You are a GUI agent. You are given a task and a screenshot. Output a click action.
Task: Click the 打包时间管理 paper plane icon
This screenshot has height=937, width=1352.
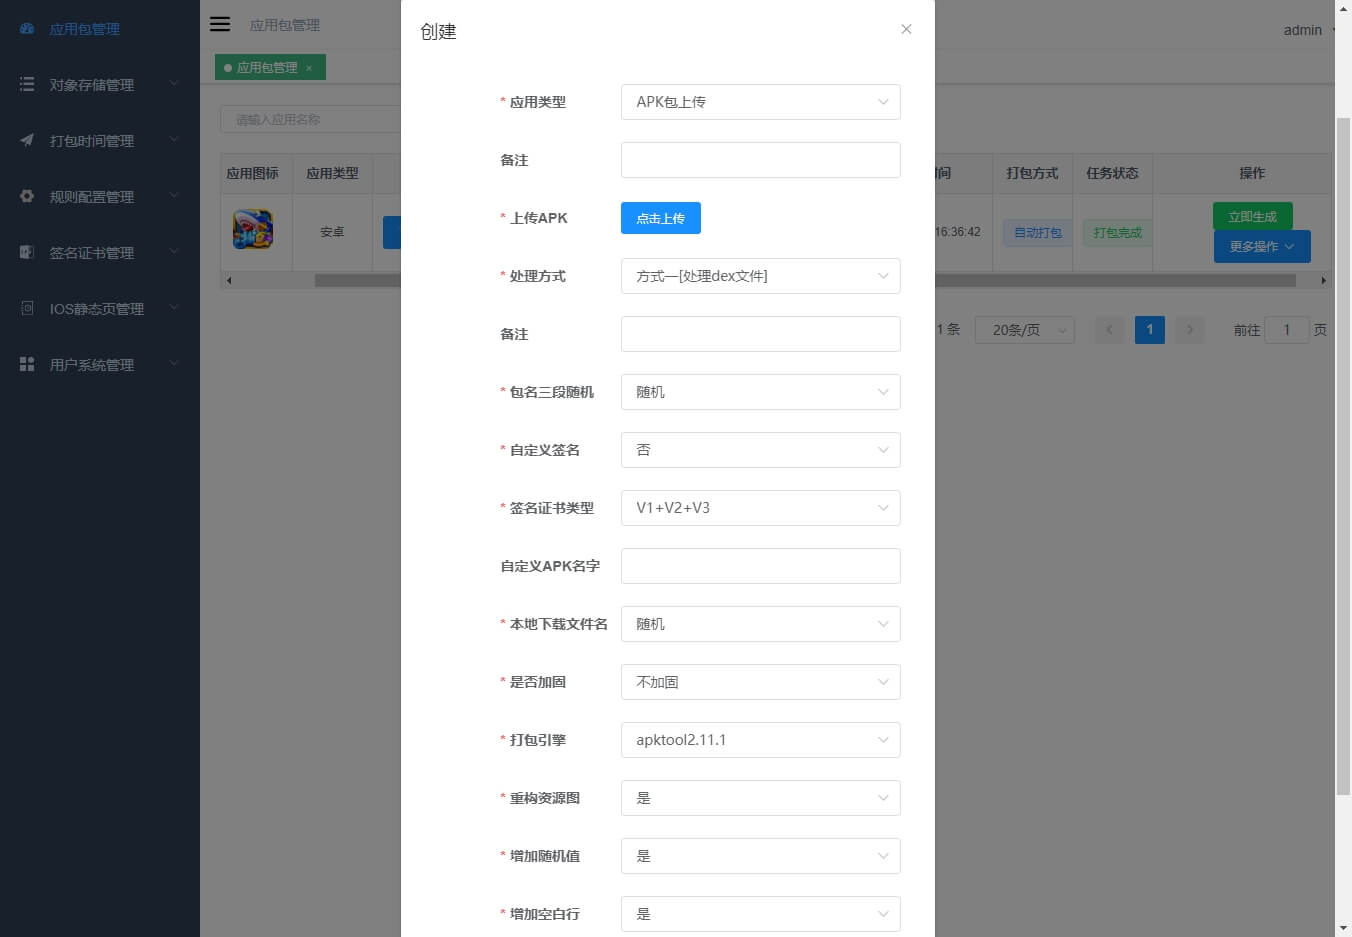pos(27,141)
